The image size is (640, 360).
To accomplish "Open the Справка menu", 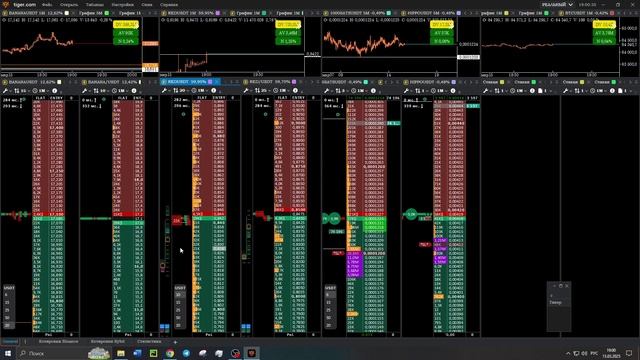I will coord(169,4).
